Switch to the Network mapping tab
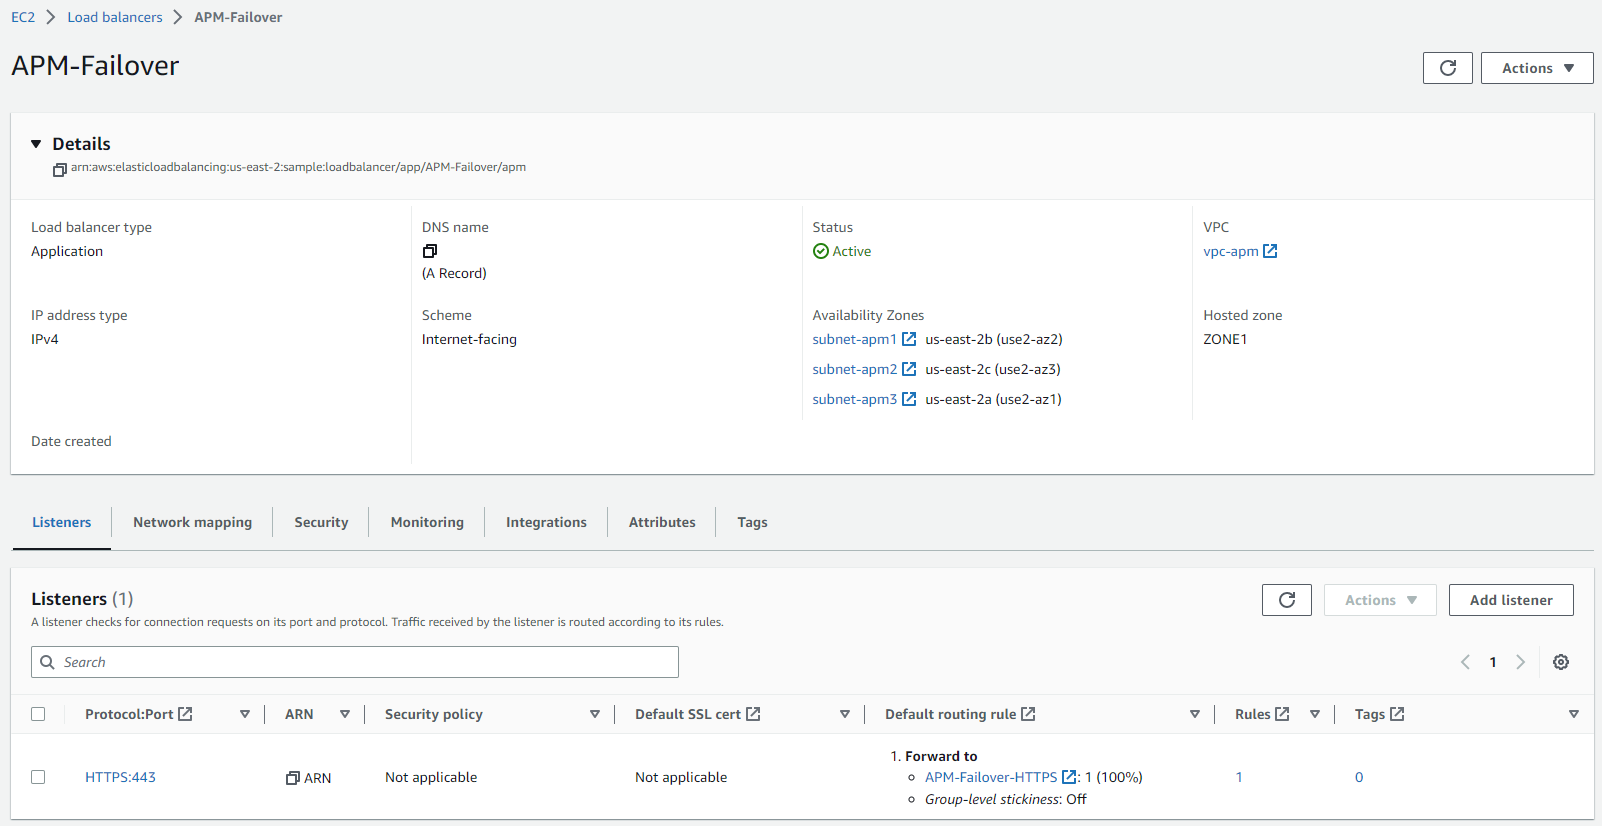The image size is (1602, 826). click(192, 522)
